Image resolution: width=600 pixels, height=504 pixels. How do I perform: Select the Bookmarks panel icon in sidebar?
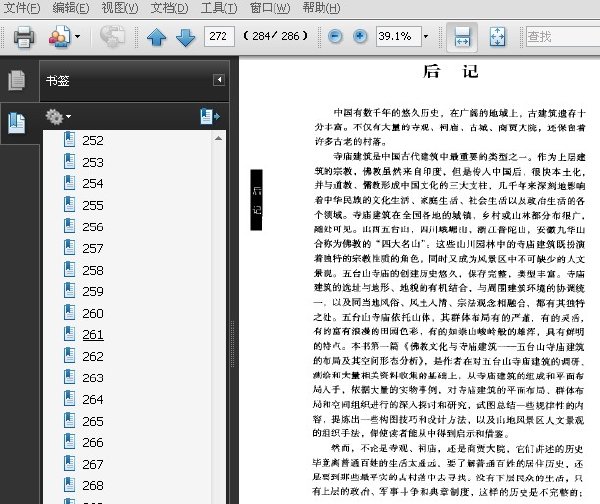pyautogui.click(x=16, y=123)
